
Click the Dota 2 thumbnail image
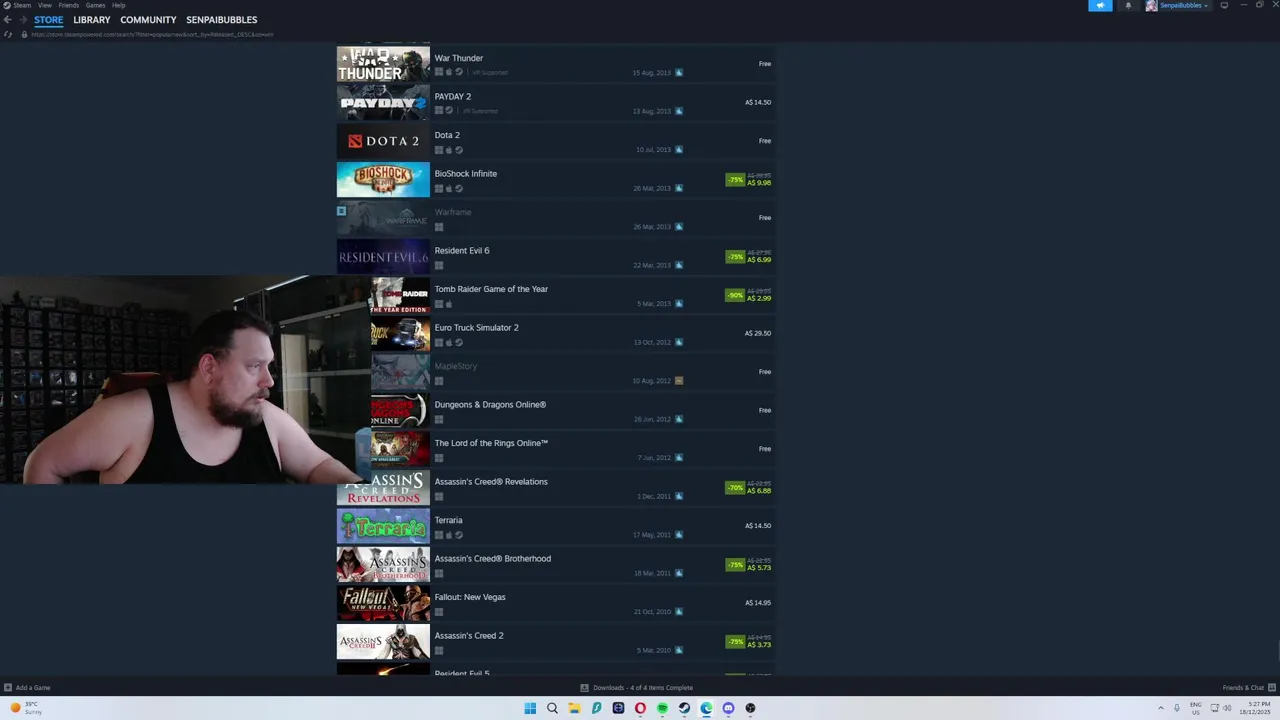click(x=383, y=141)
